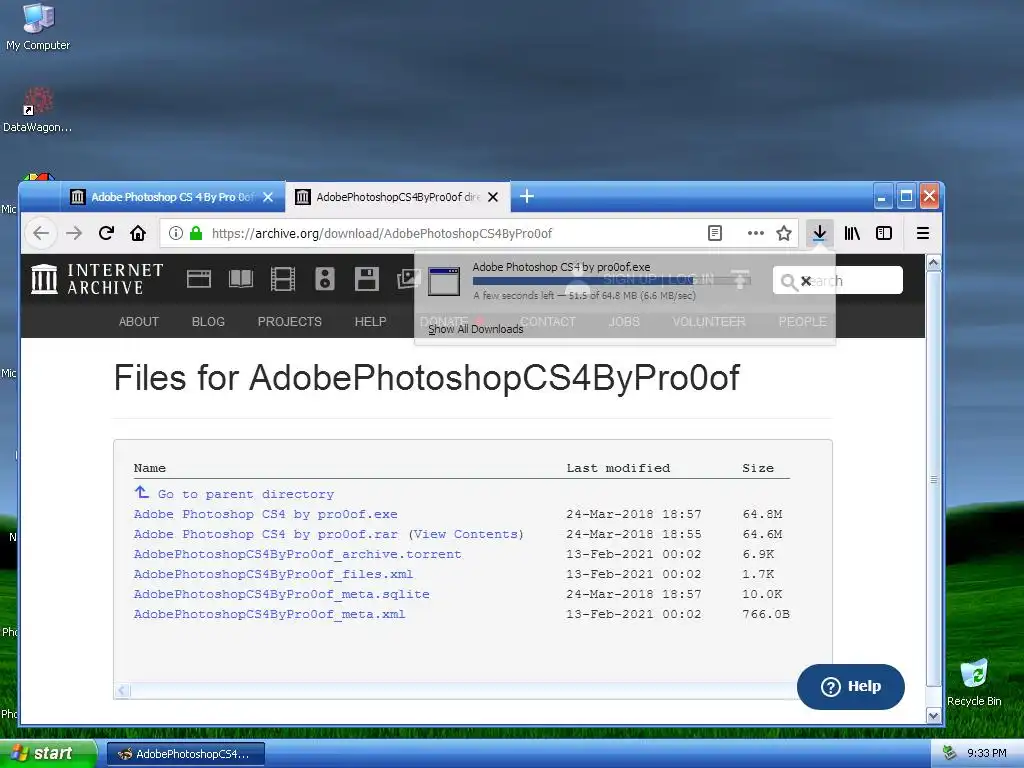This screenshot has height=768, width=1024.
Task: Open AdobePhotoshopCS4ByPro0of_archive.torrent link
Action: (x=297, y=554)
